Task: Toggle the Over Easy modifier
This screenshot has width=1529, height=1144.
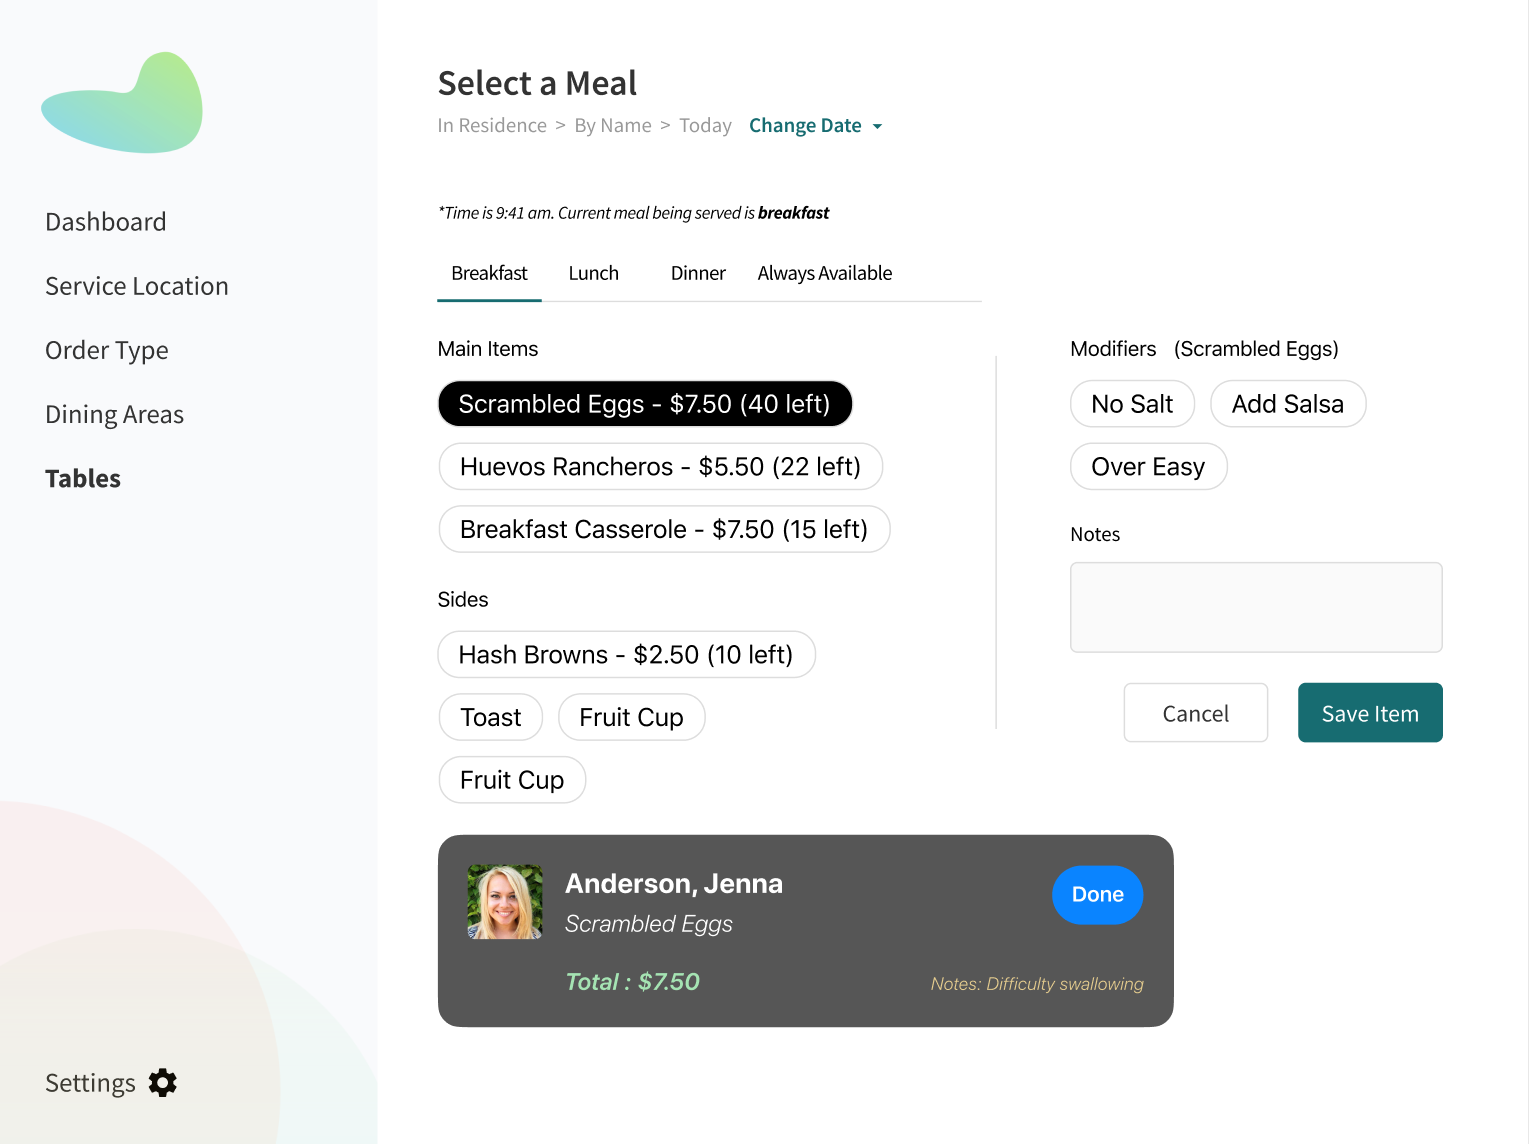Action: point(1147,467)
